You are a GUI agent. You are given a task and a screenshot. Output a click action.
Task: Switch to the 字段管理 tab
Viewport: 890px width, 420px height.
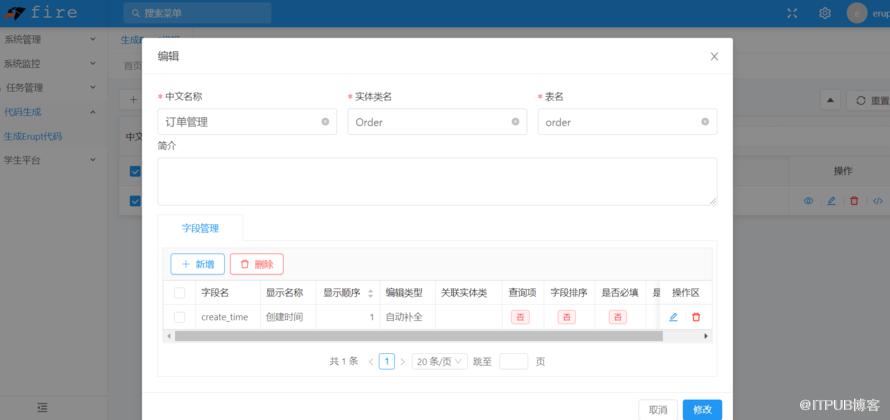pos(200,228)
